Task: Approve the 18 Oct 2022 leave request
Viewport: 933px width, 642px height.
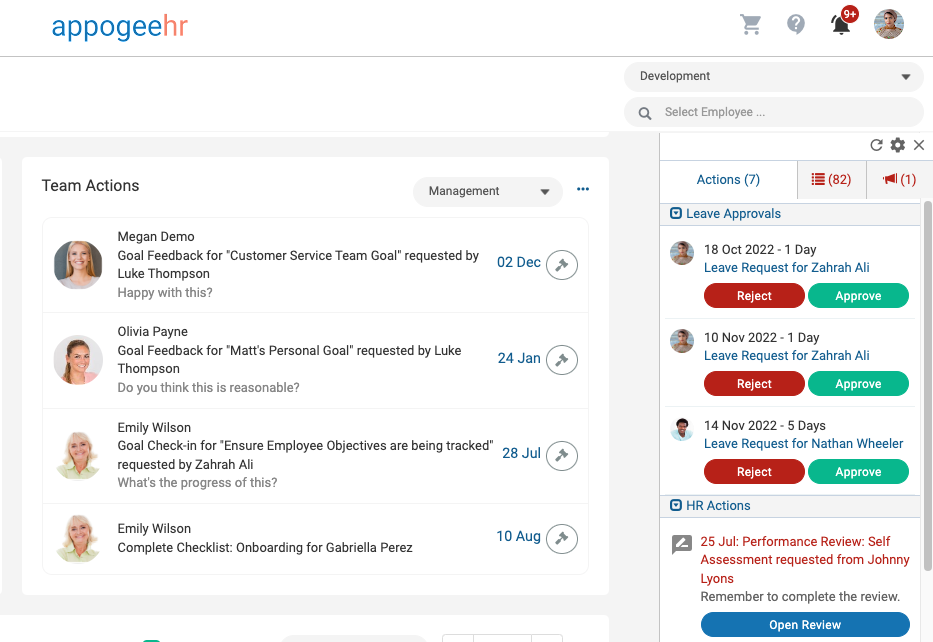Action: (x=858, y=296)
